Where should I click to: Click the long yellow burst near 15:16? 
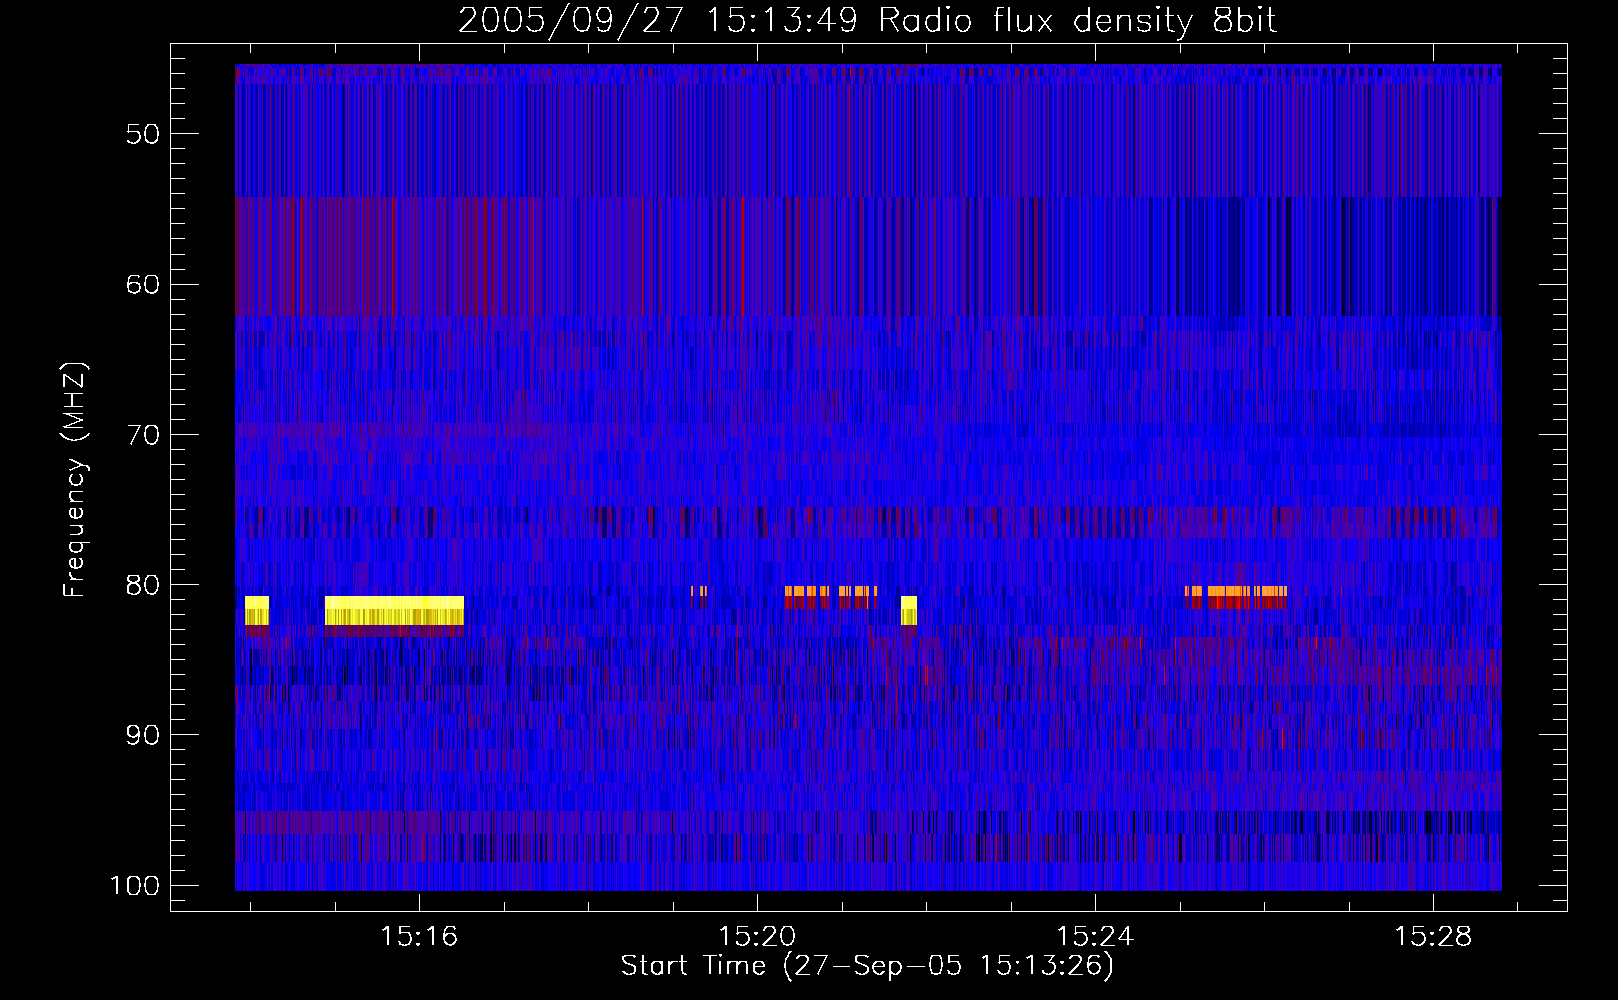tap(394, 610)
